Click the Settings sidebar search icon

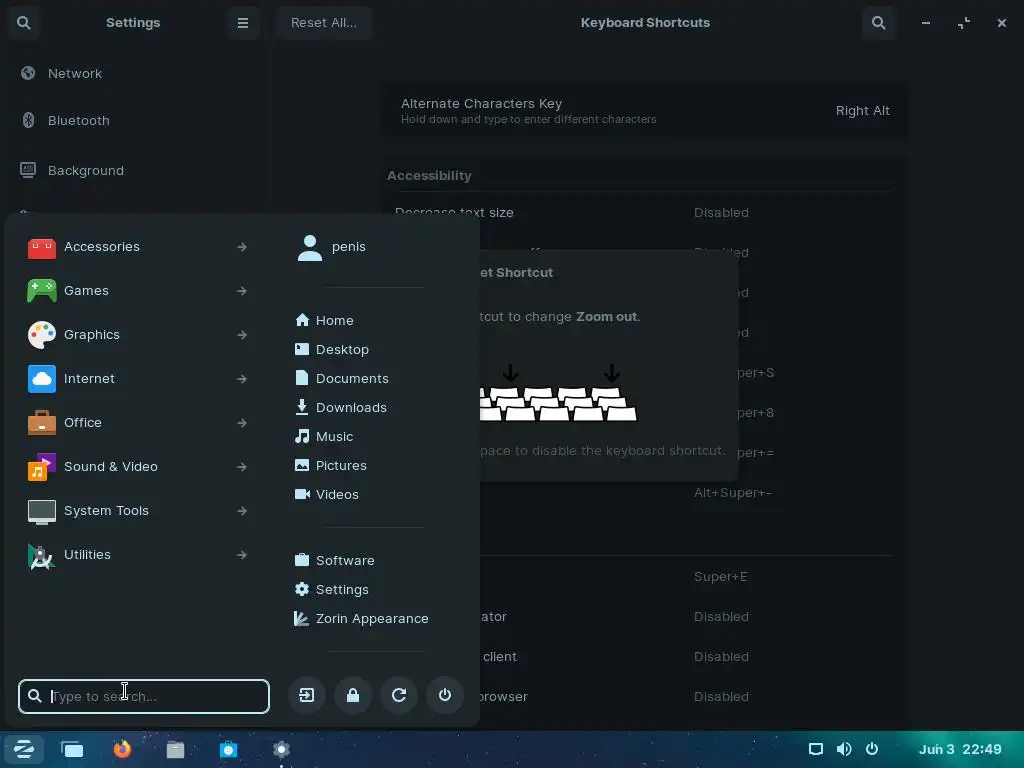[24, 23]
